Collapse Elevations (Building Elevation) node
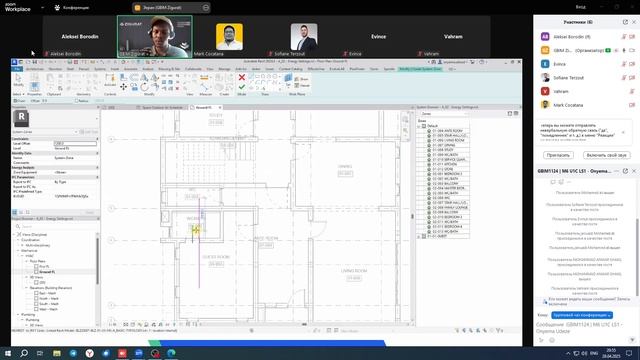 (x=27, y=288)
